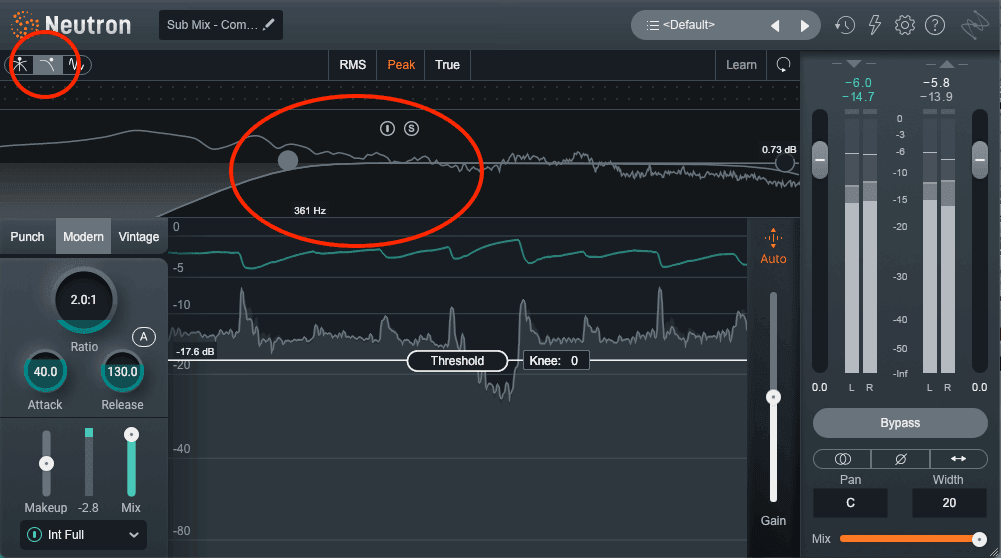This screenshot has height=558, width=1001.
Task: Click the 0.73 dB filter node
Action: (x=785, y=163)
